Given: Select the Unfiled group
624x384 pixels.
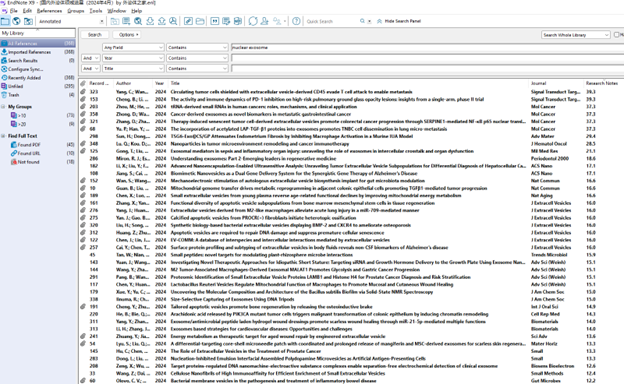Looking at the screenshot, I should [38, 86].
